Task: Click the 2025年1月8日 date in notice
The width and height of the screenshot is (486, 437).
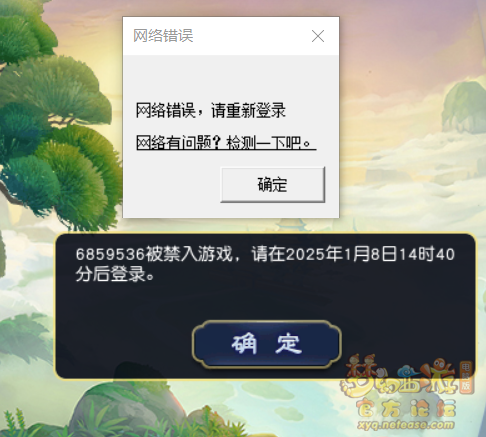Action: click(342, 254)
